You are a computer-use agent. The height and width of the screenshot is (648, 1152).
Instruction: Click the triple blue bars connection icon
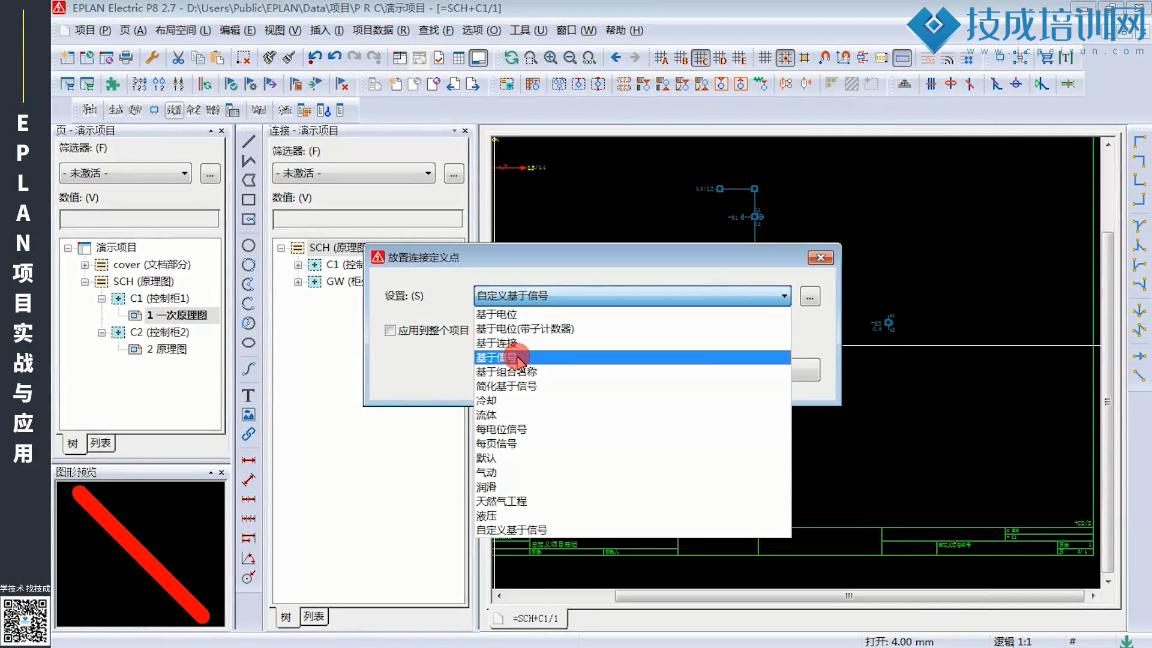tap(930, 84)
